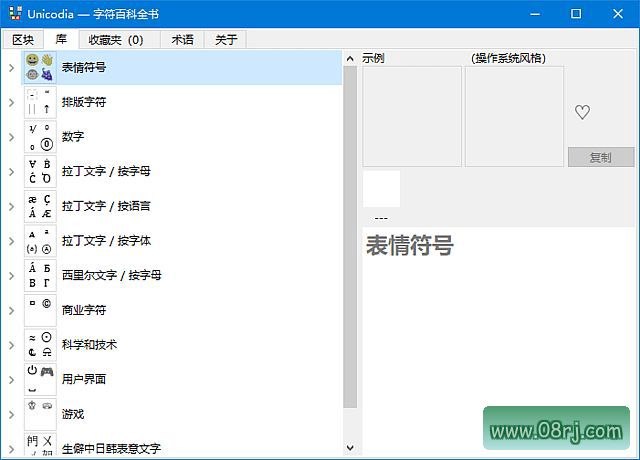Expand the 西里尔文字 / 按字母 node
This screenshot has width=640, height=460.
click(11, 276)
